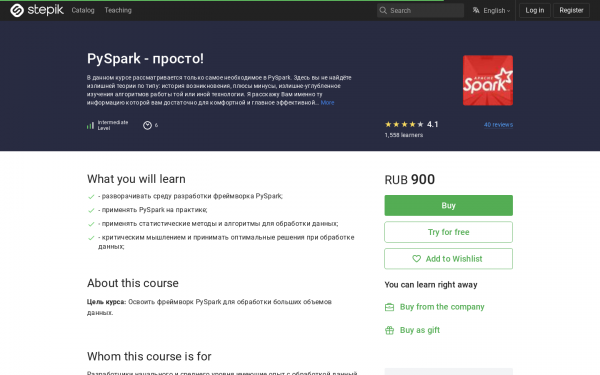Click the PySpark - просто! course title
Screen dimensions: 600x375
145,59
